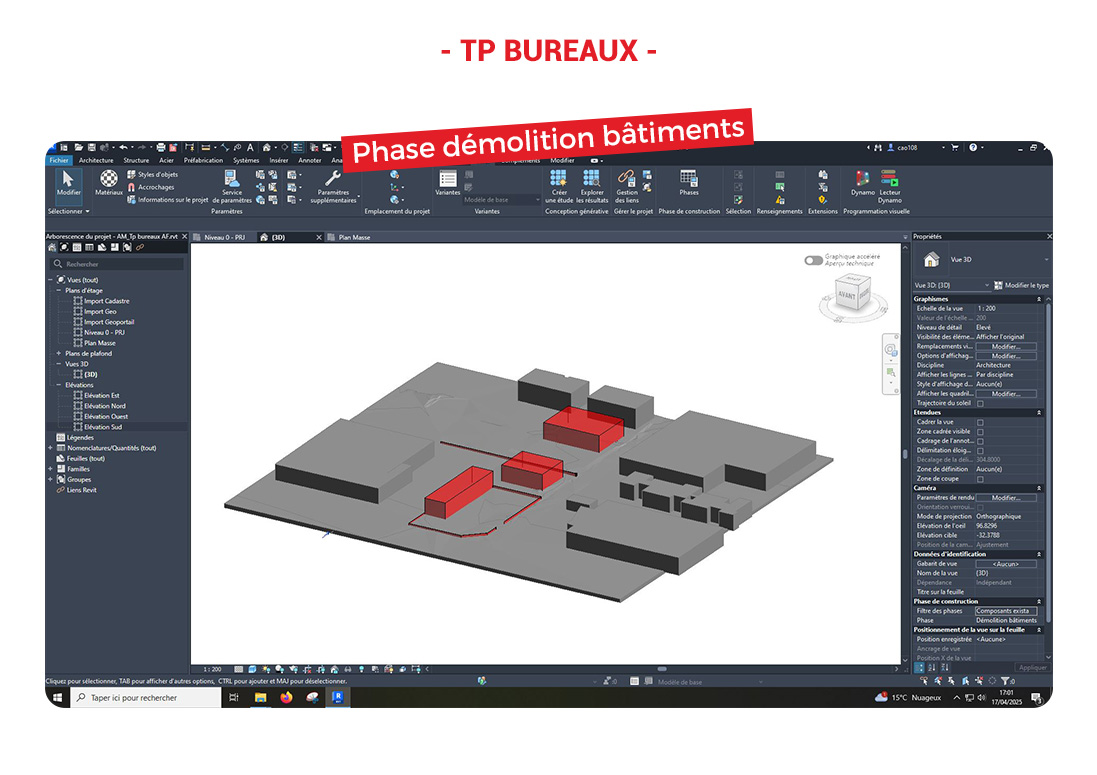Click the selection filter funnel icon
1097x775 pixels.
click(x=1005, y=681)
